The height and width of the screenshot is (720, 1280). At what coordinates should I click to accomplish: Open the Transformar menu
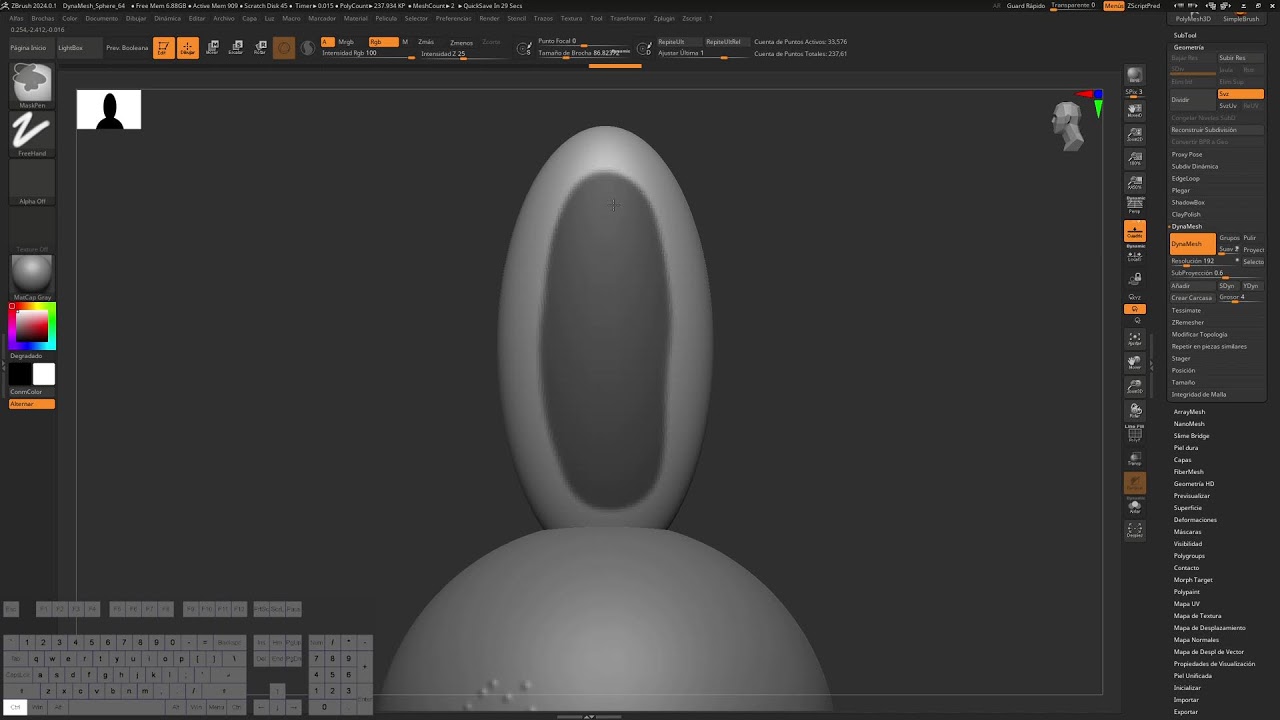(x=628, y=18)
